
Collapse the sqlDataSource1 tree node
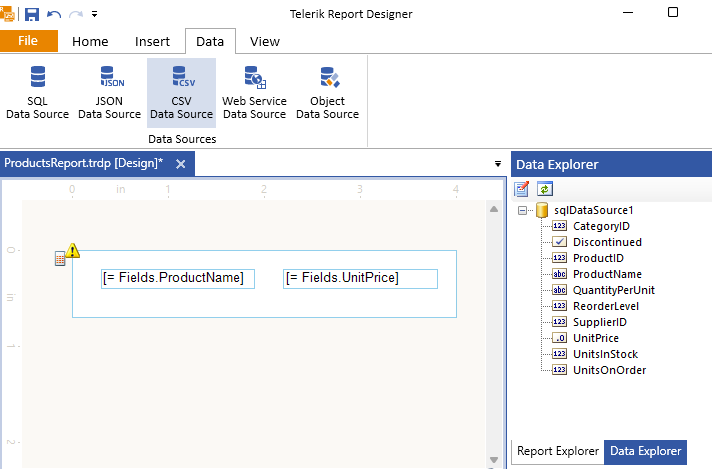click(523, 210)
